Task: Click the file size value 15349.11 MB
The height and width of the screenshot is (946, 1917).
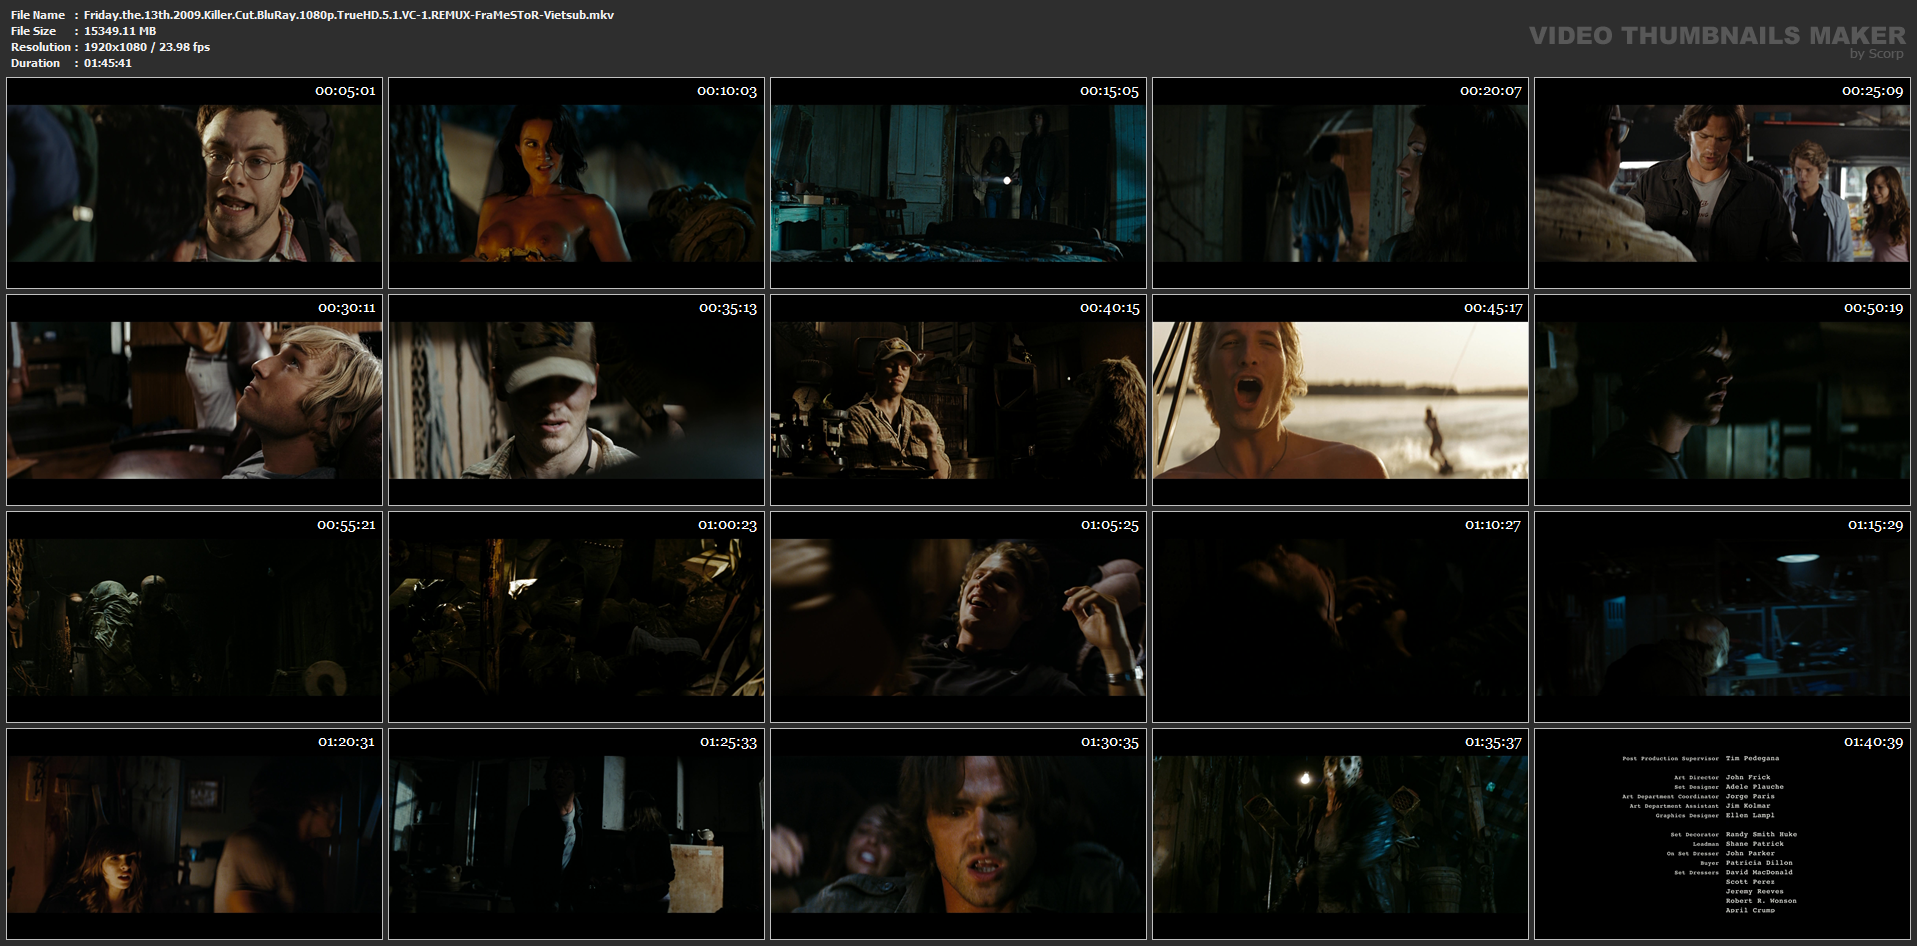Action: tap(120, 31)
